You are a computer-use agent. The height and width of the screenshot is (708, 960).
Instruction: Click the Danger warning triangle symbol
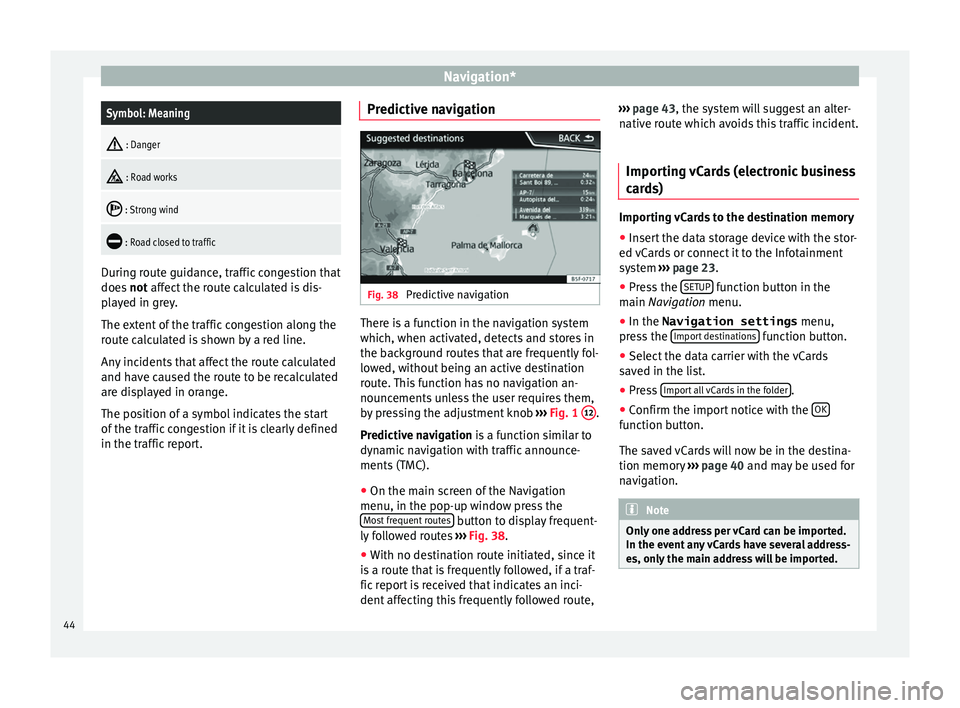[x=117, y=145]
